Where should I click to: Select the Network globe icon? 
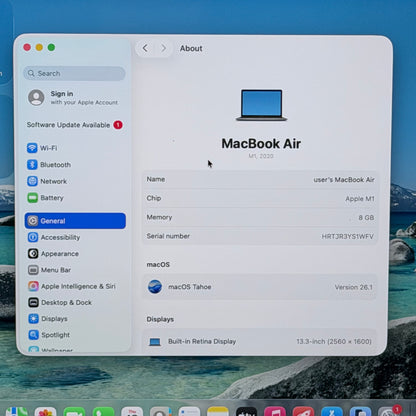[x=32, y=181]
